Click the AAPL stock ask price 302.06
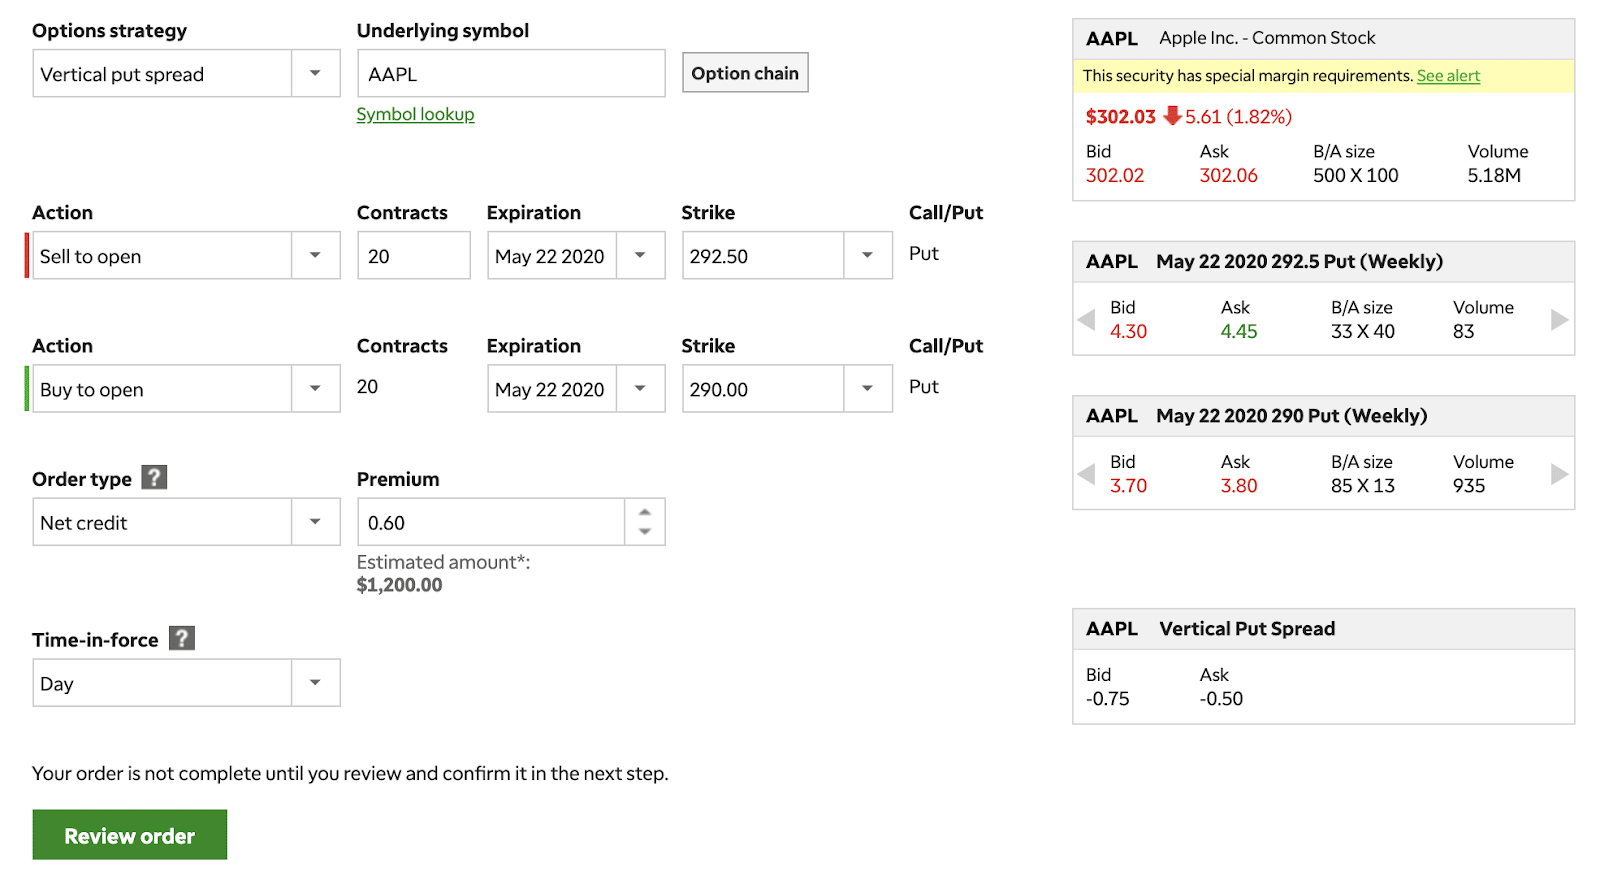 tap(1229, 176)
